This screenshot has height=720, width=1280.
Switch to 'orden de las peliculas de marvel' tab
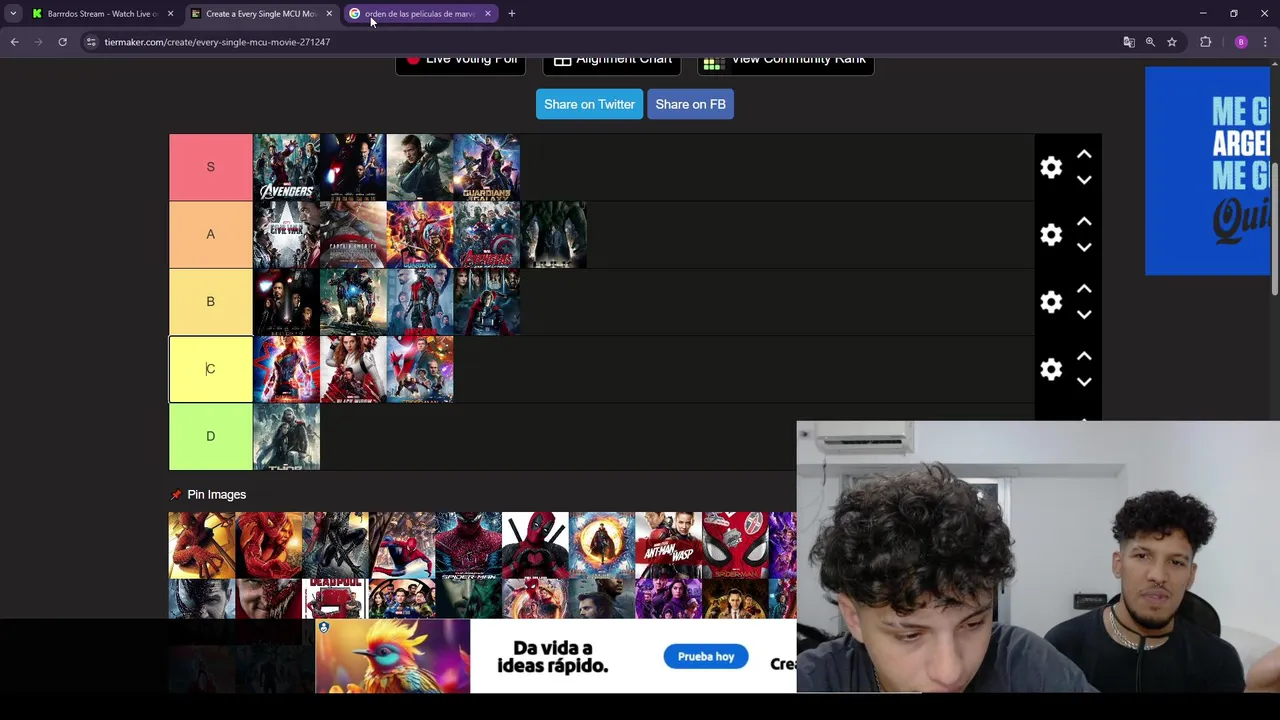point(418,14)
